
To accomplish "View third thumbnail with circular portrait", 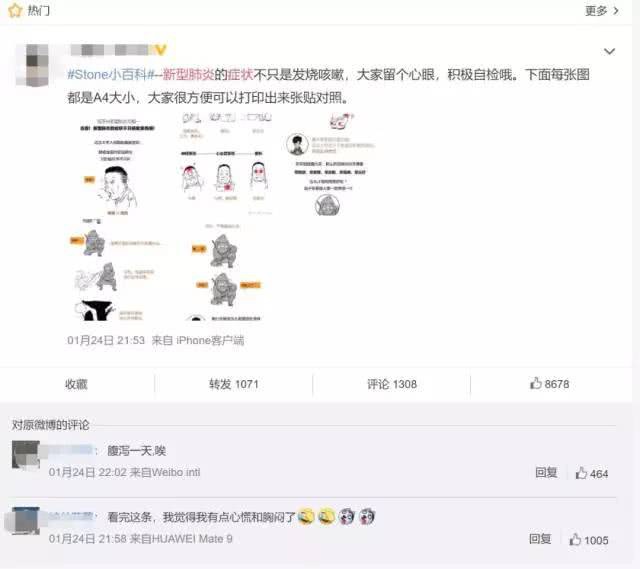I will [329, 165].
